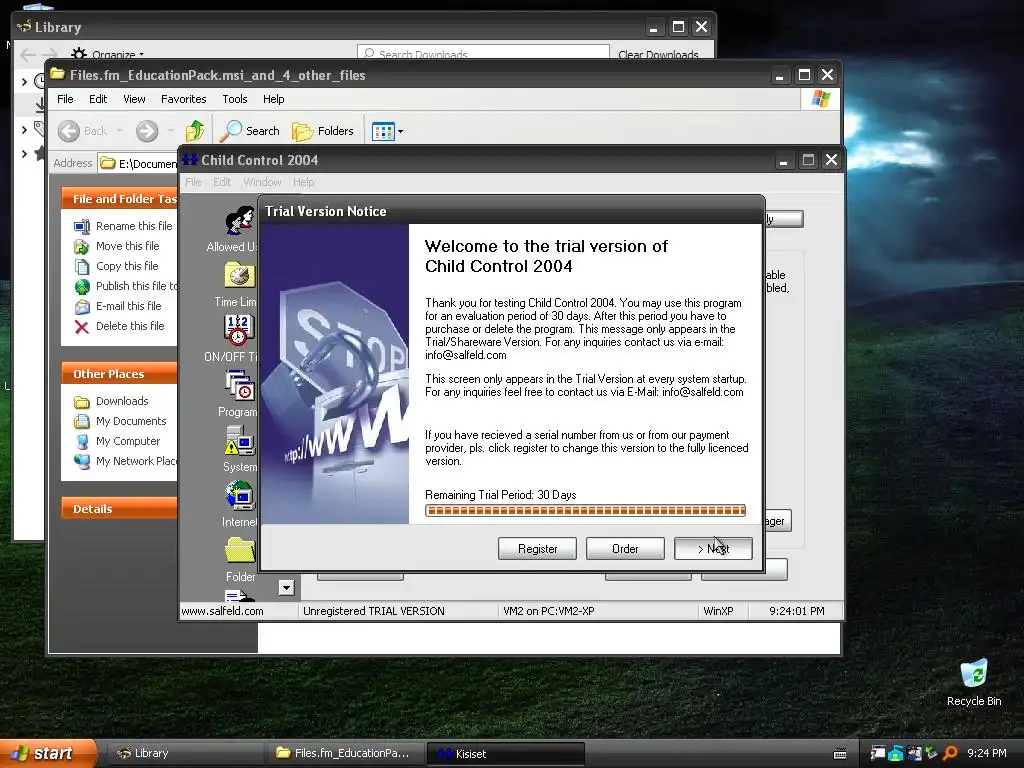Screen dimensions: 1024x768
Task: Click the Search Downloads field in Library
Action: point(483,54)
